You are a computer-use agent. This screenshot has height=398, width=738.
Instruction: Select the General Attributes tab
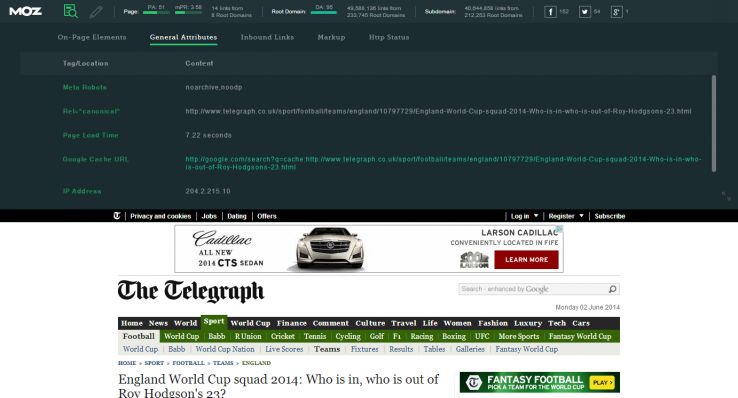(184, 37)
